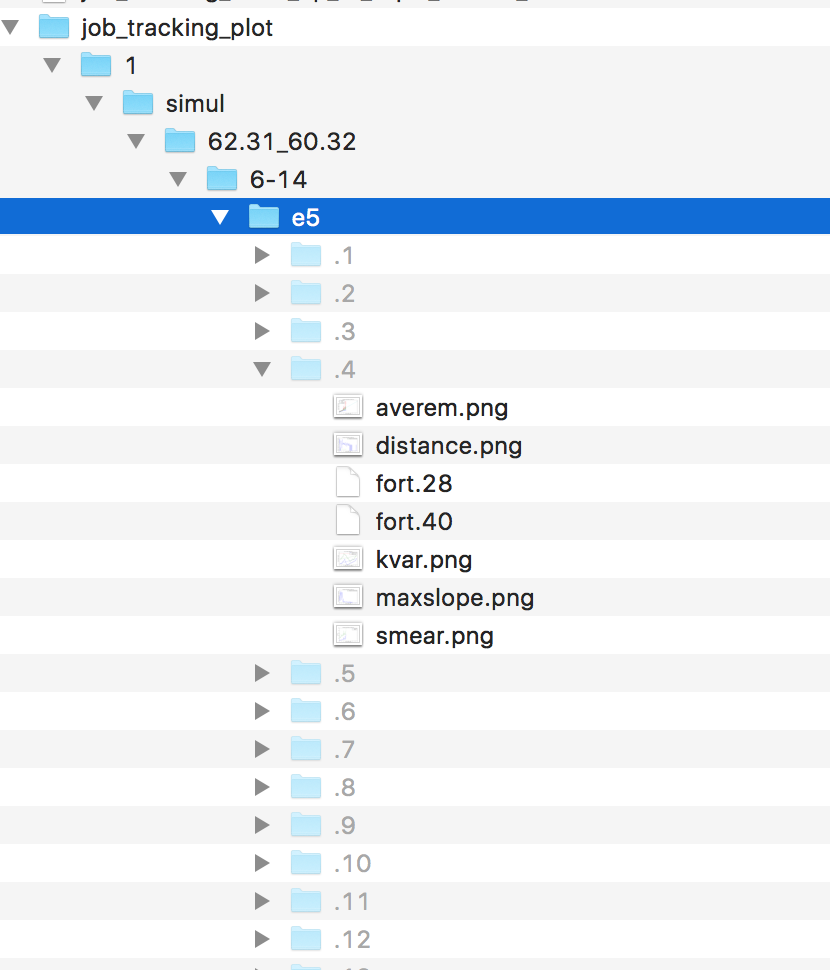Expand the .5 folder triangle
The image size is (830, 970).
click(x=262, y=673)
